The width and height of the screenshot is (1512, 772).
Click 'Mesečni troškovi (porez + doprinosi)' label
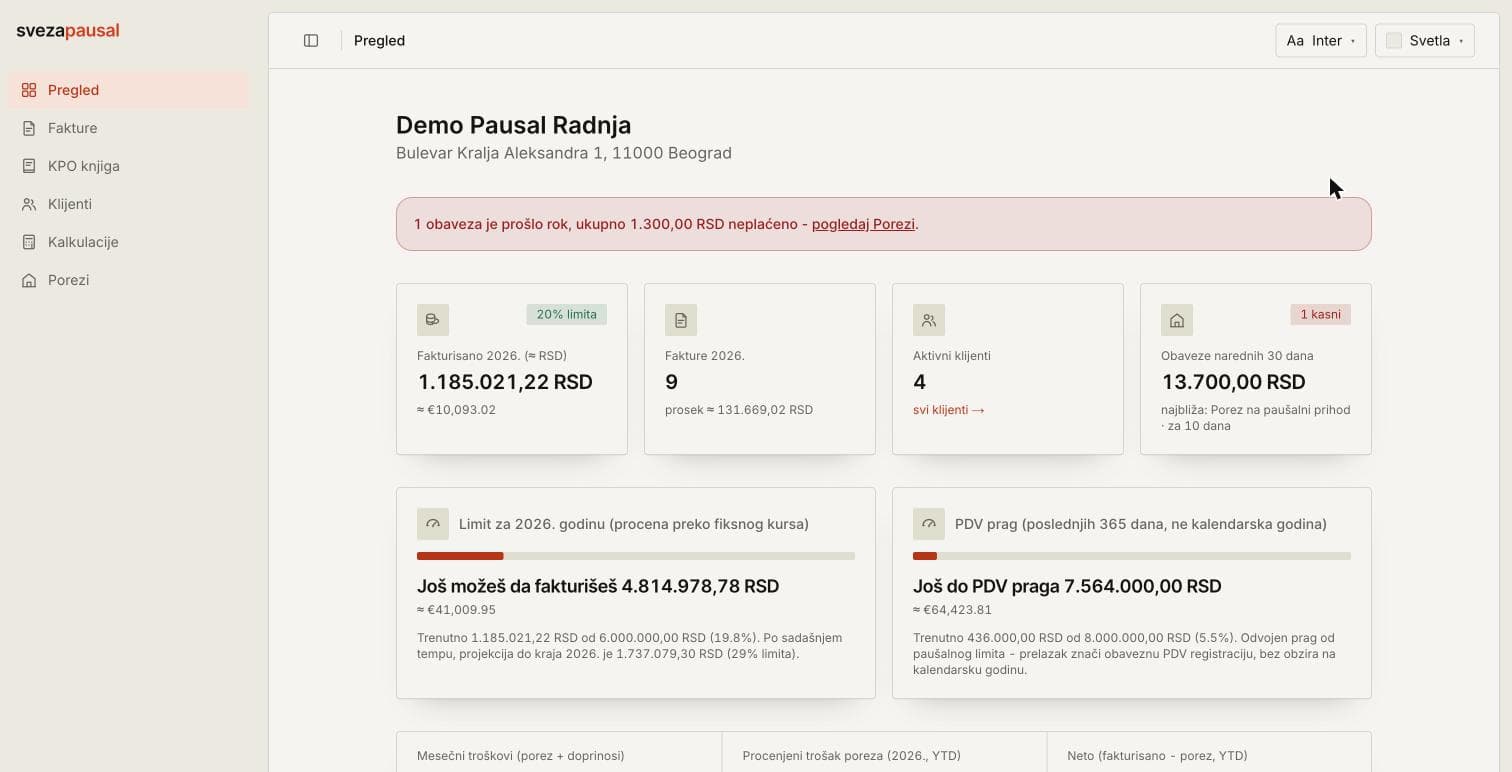[521, 756]
